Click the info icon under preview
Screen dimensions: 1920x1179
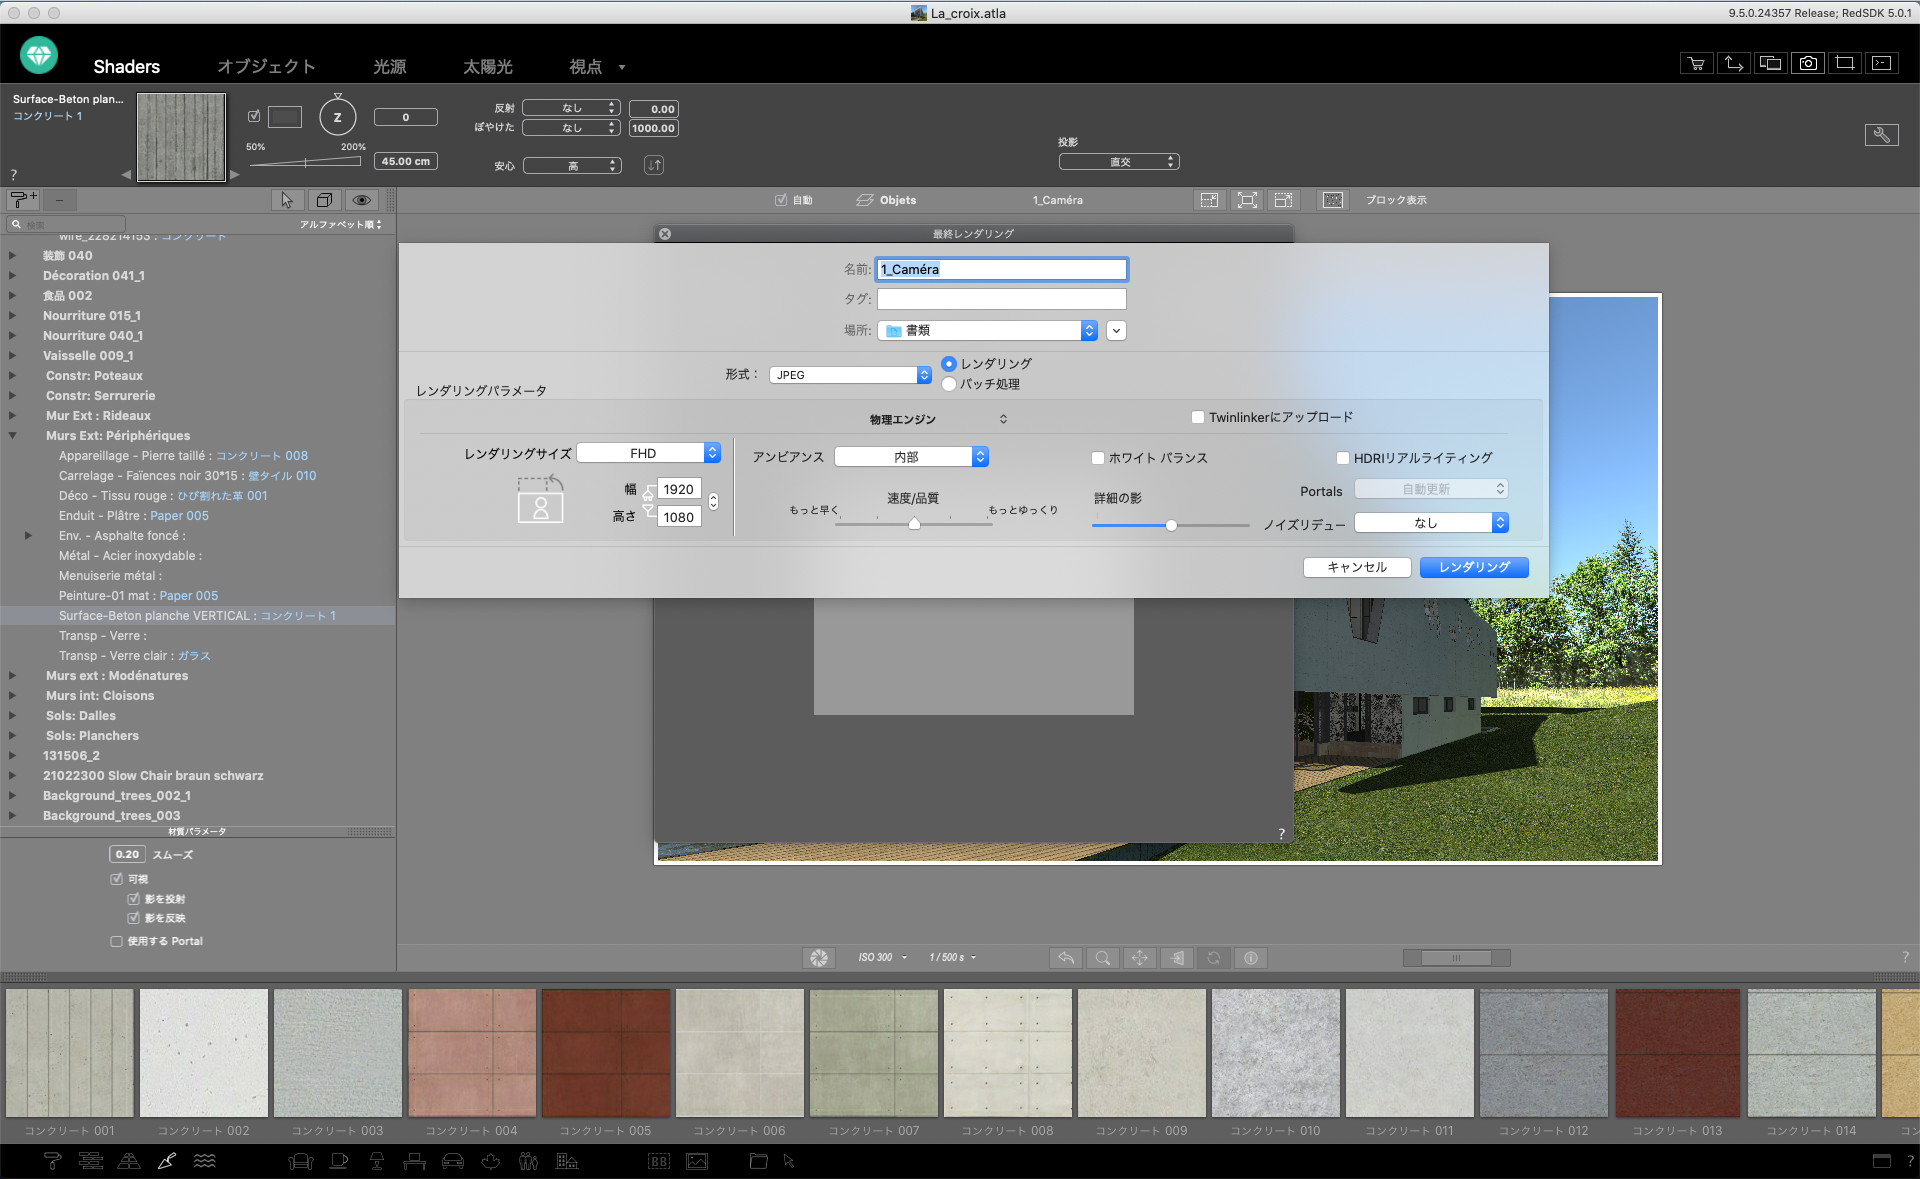1251,958
